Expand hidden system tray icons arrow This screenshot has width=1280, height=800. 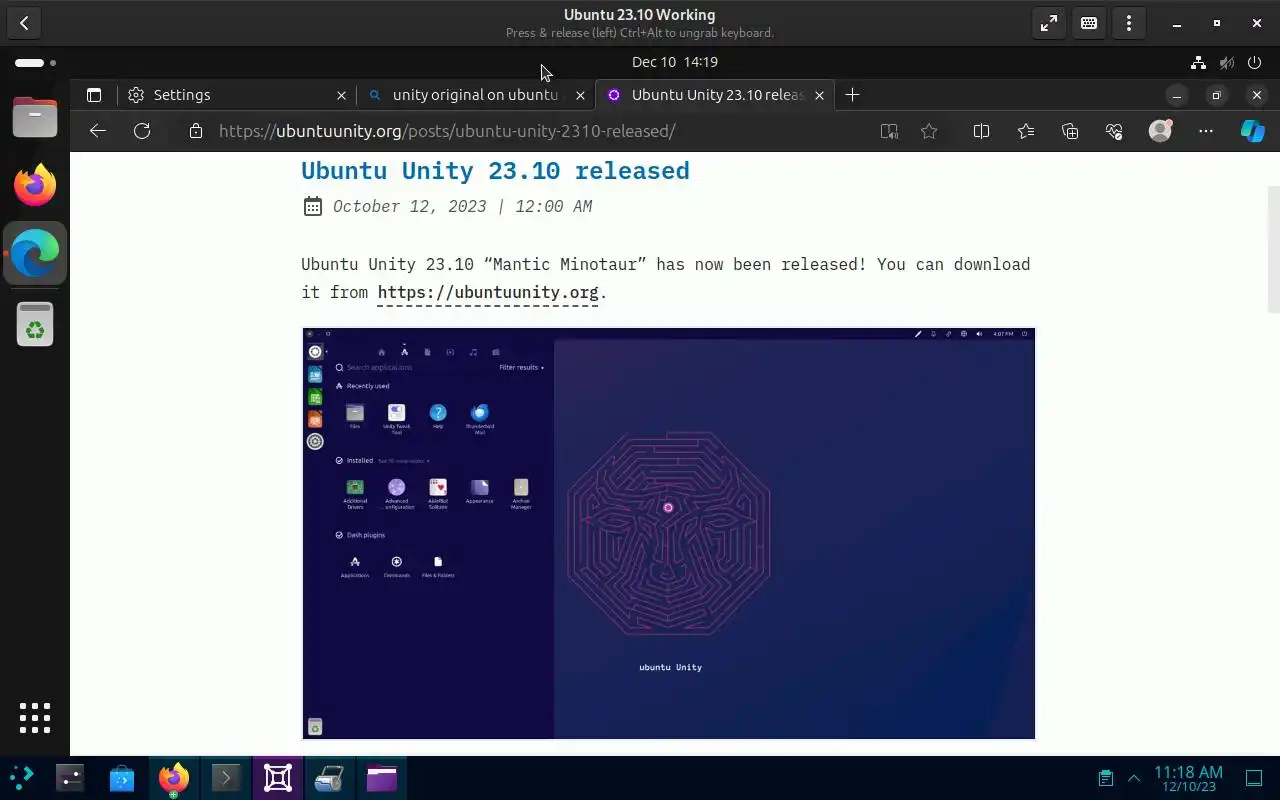coord(1134,778)
